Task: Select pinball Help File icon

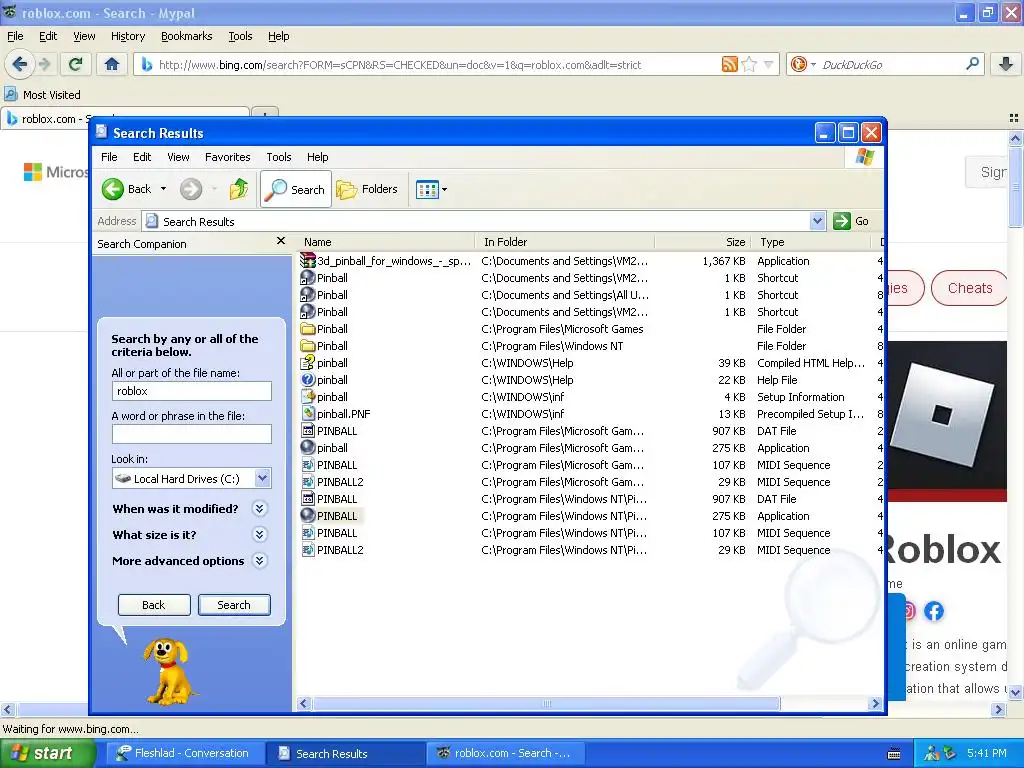Action: (x=308, y=380)
